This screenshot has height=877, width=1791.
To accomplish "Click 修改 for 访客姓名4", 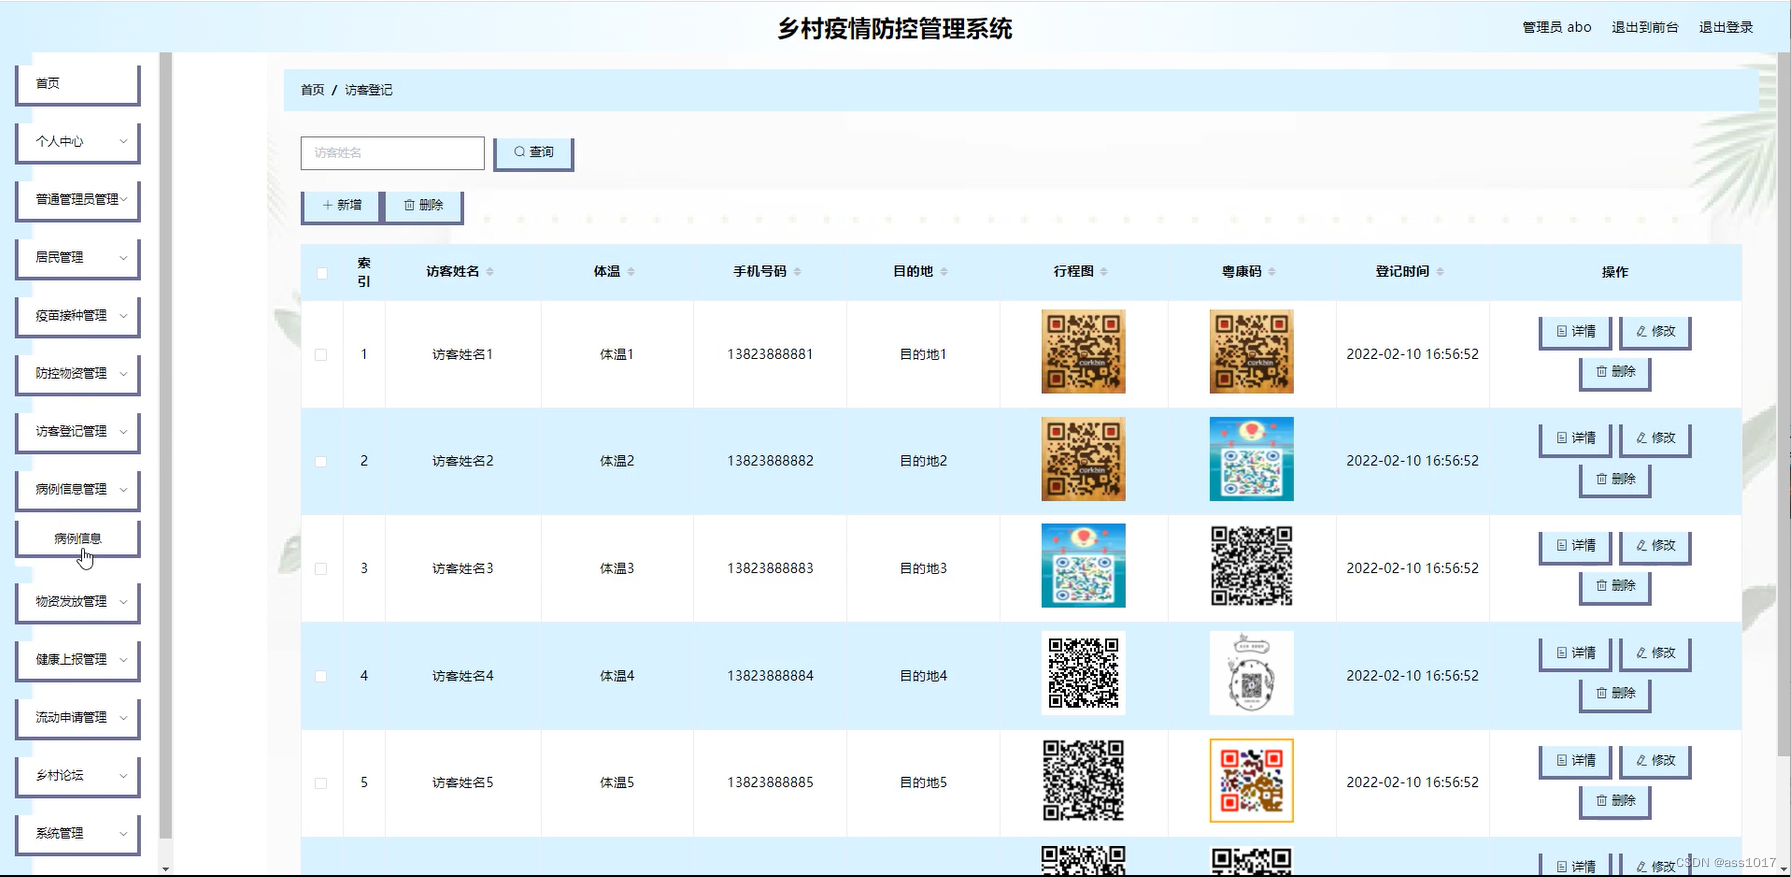I will (1655, 654).
